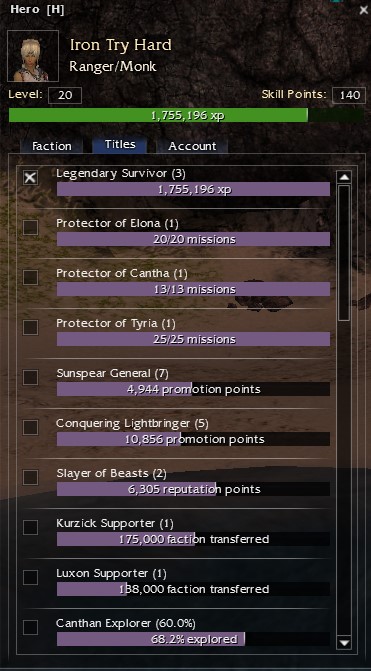
Task: Check the Protector of Cantha title
Action: (30, 277)
